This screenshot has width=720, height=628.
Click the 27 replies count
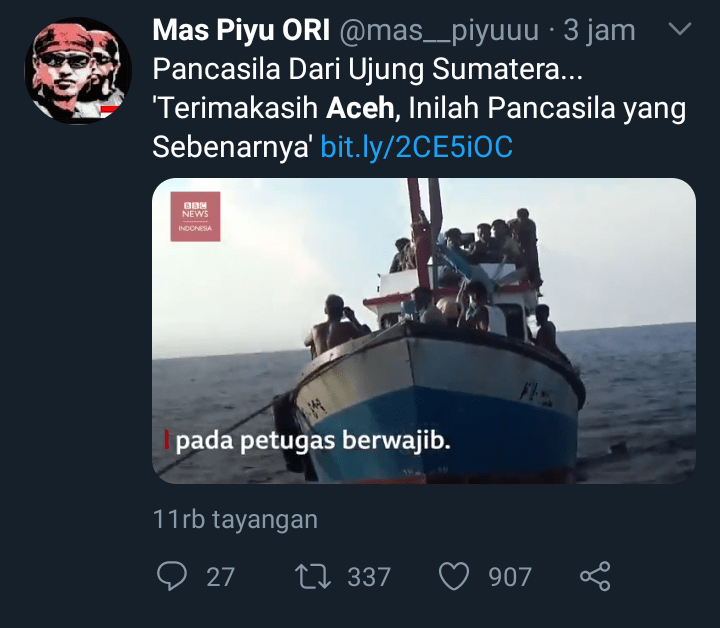[221, 577]
